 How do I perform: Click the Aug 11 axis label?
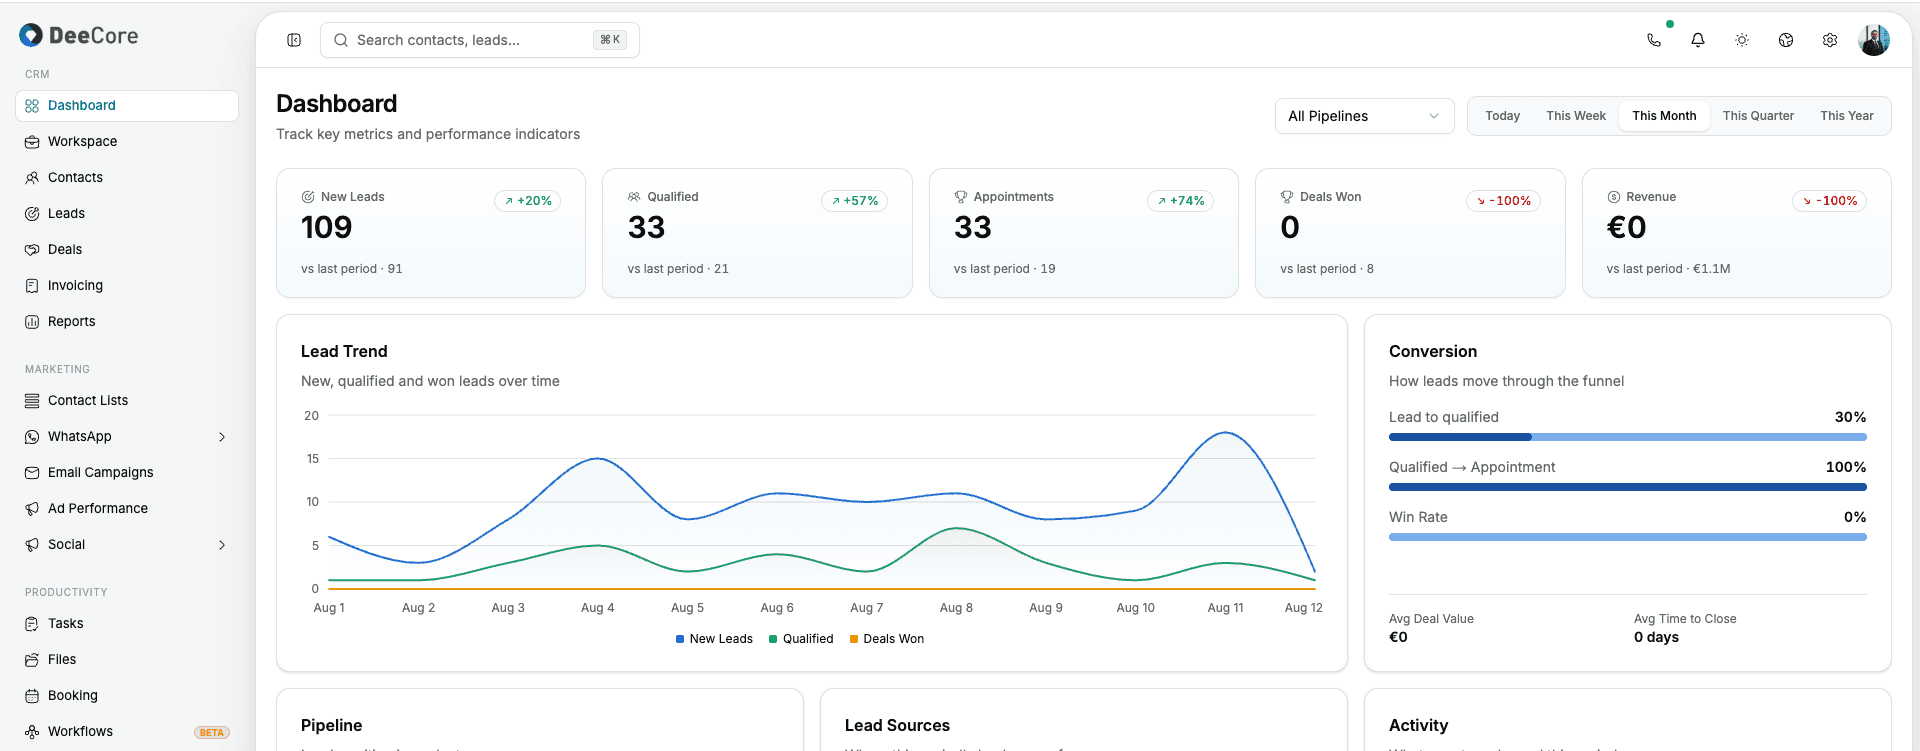coord(1225,608)
